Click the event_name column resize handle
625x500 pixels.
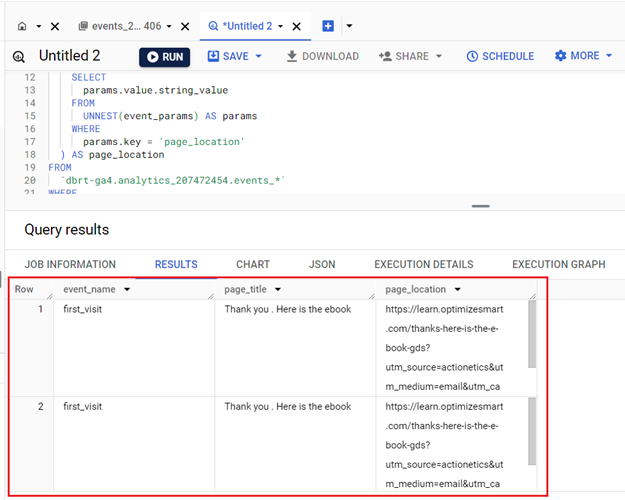pos(210,296)
